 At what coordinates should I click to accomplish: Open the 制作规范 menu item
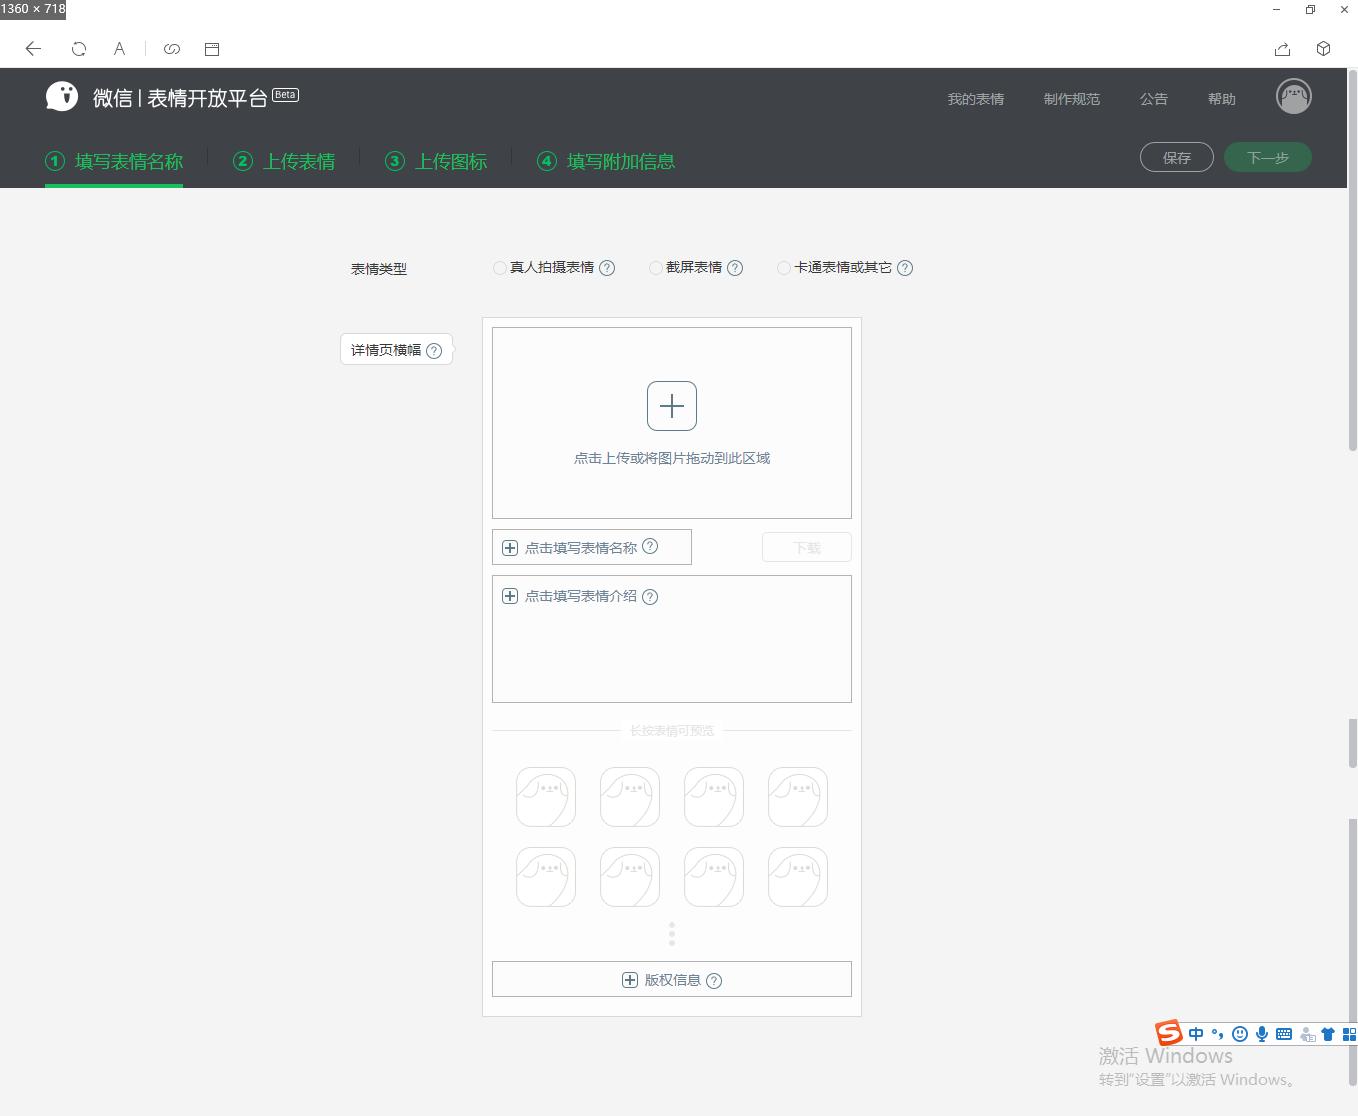click(x=1071, y=98)
